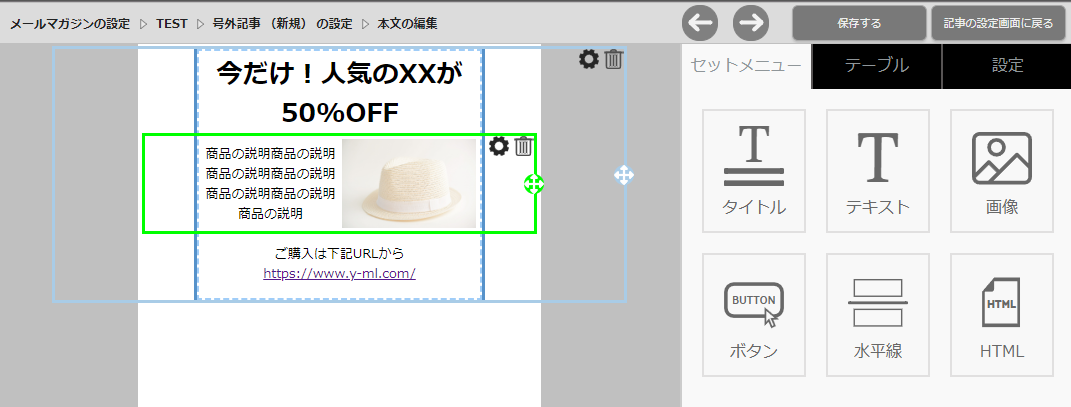The image size is (1071, 407).
Task: Select the 水平線 horizontal line element
Action: coord(877,315)
